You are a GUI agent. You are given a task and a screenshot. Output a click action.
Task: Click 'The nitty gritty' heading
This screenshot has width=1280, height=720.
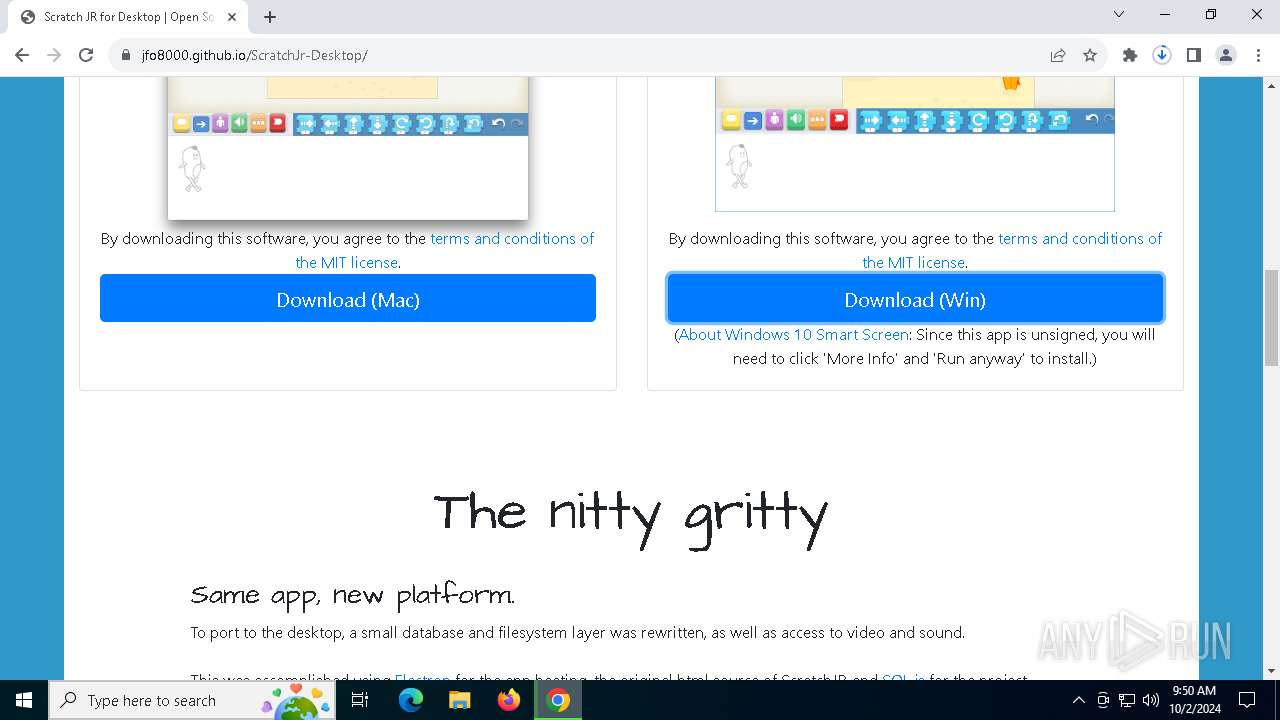point(631,516)
